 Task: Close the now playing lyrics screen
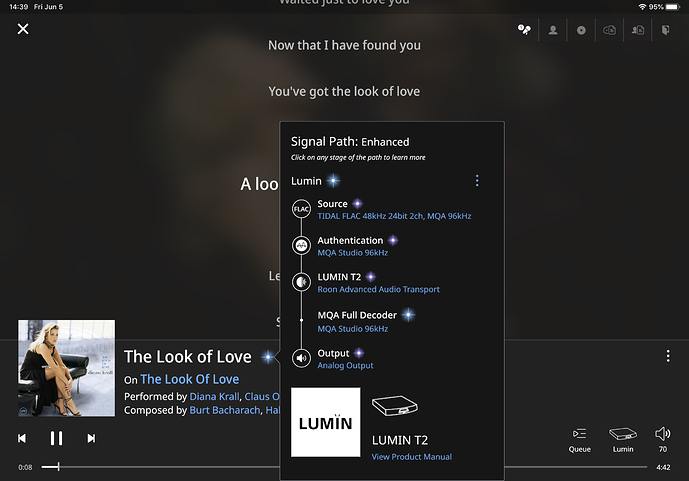pos(23,29)
